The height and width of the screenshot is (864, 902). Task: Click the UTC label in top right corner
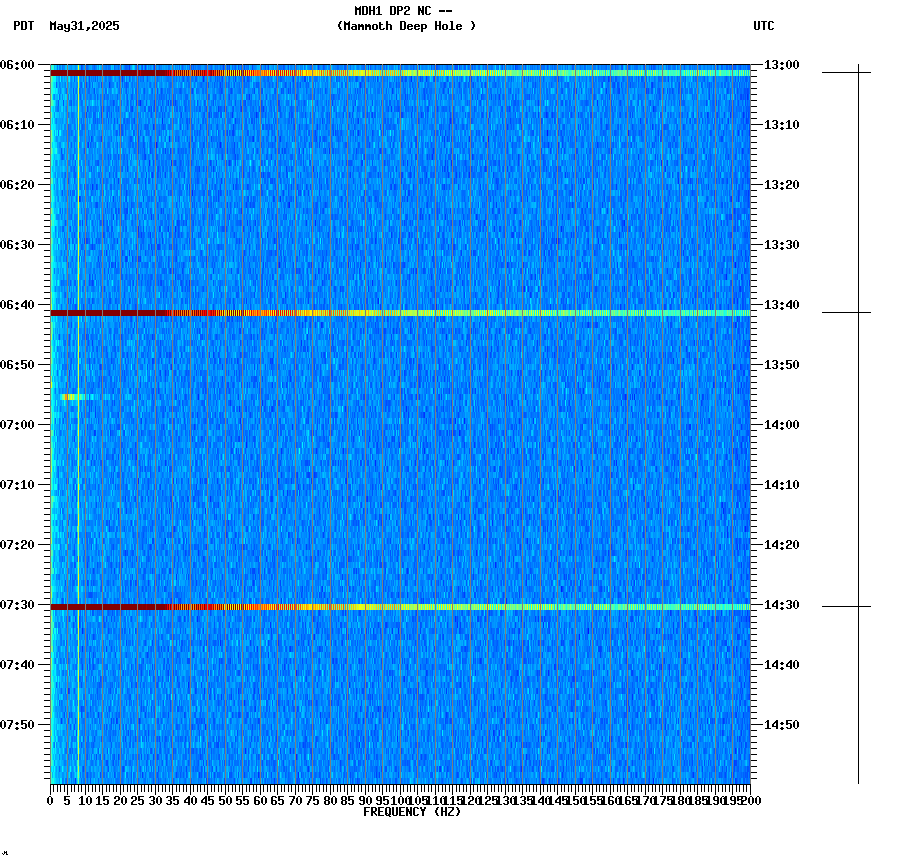[x=764, y=27]
